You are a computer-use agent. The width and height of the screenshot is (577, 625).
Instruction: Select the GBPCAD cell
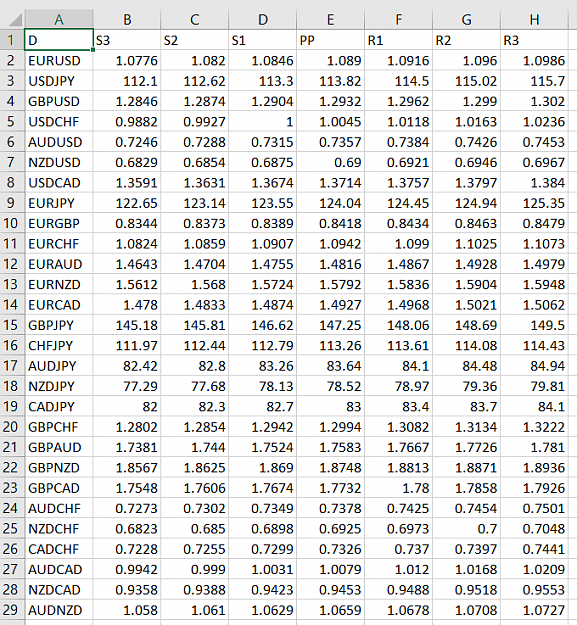point(59,487)
